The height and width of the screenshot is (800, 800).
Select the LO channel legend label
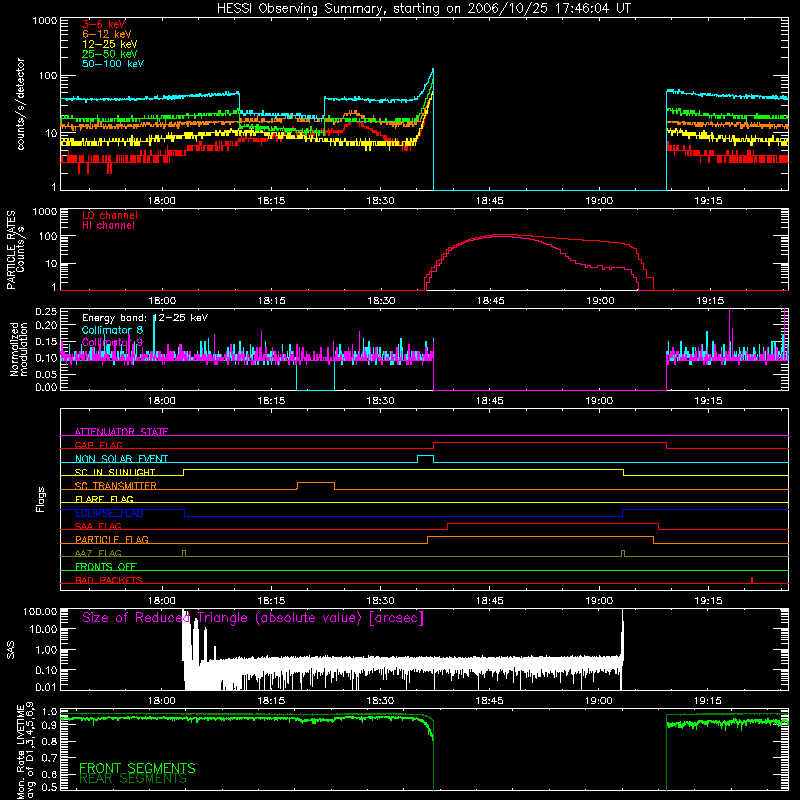[110, 215]
